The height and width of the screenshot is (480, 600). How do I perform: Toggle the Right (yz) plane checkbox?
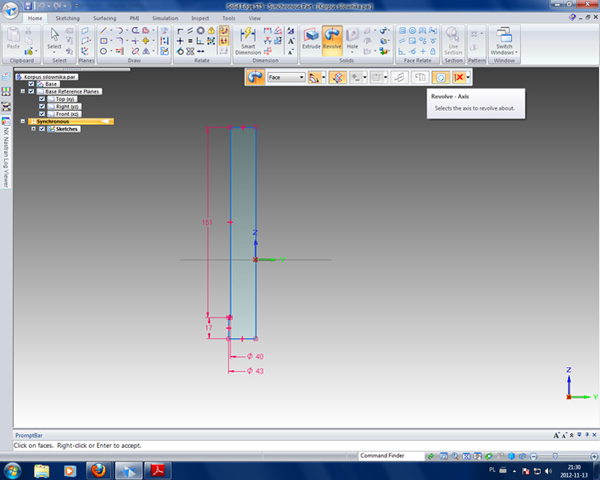(x=42, y=106)
